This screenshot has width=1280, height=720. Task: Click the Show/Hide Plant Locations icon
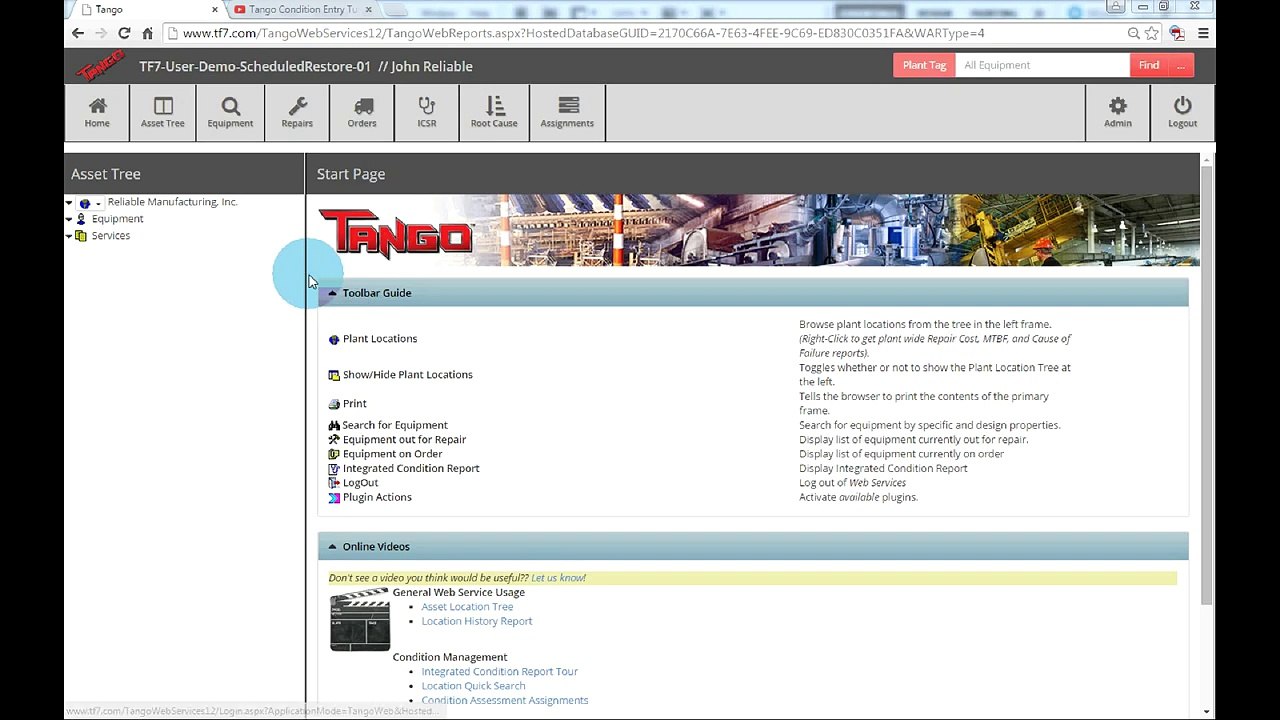tap(334, 376)
